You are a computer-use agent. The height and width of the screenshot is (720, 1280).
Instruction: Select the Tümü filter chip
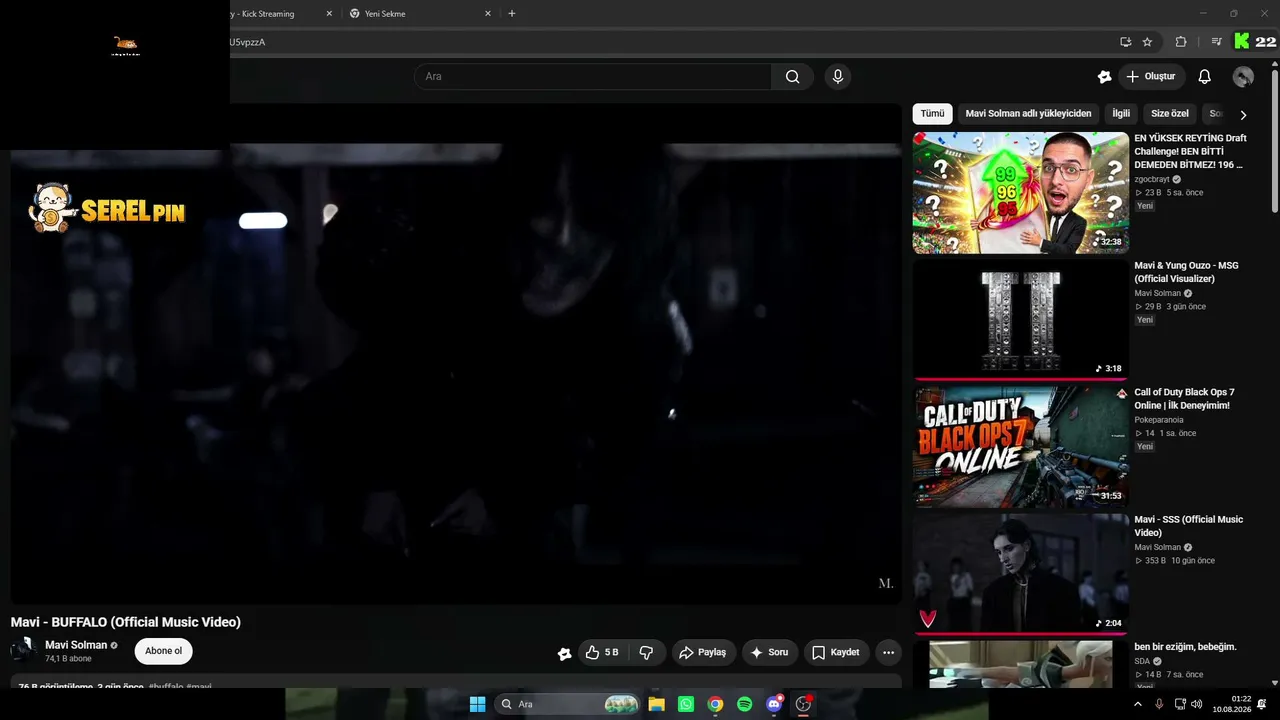pos(932,114)
